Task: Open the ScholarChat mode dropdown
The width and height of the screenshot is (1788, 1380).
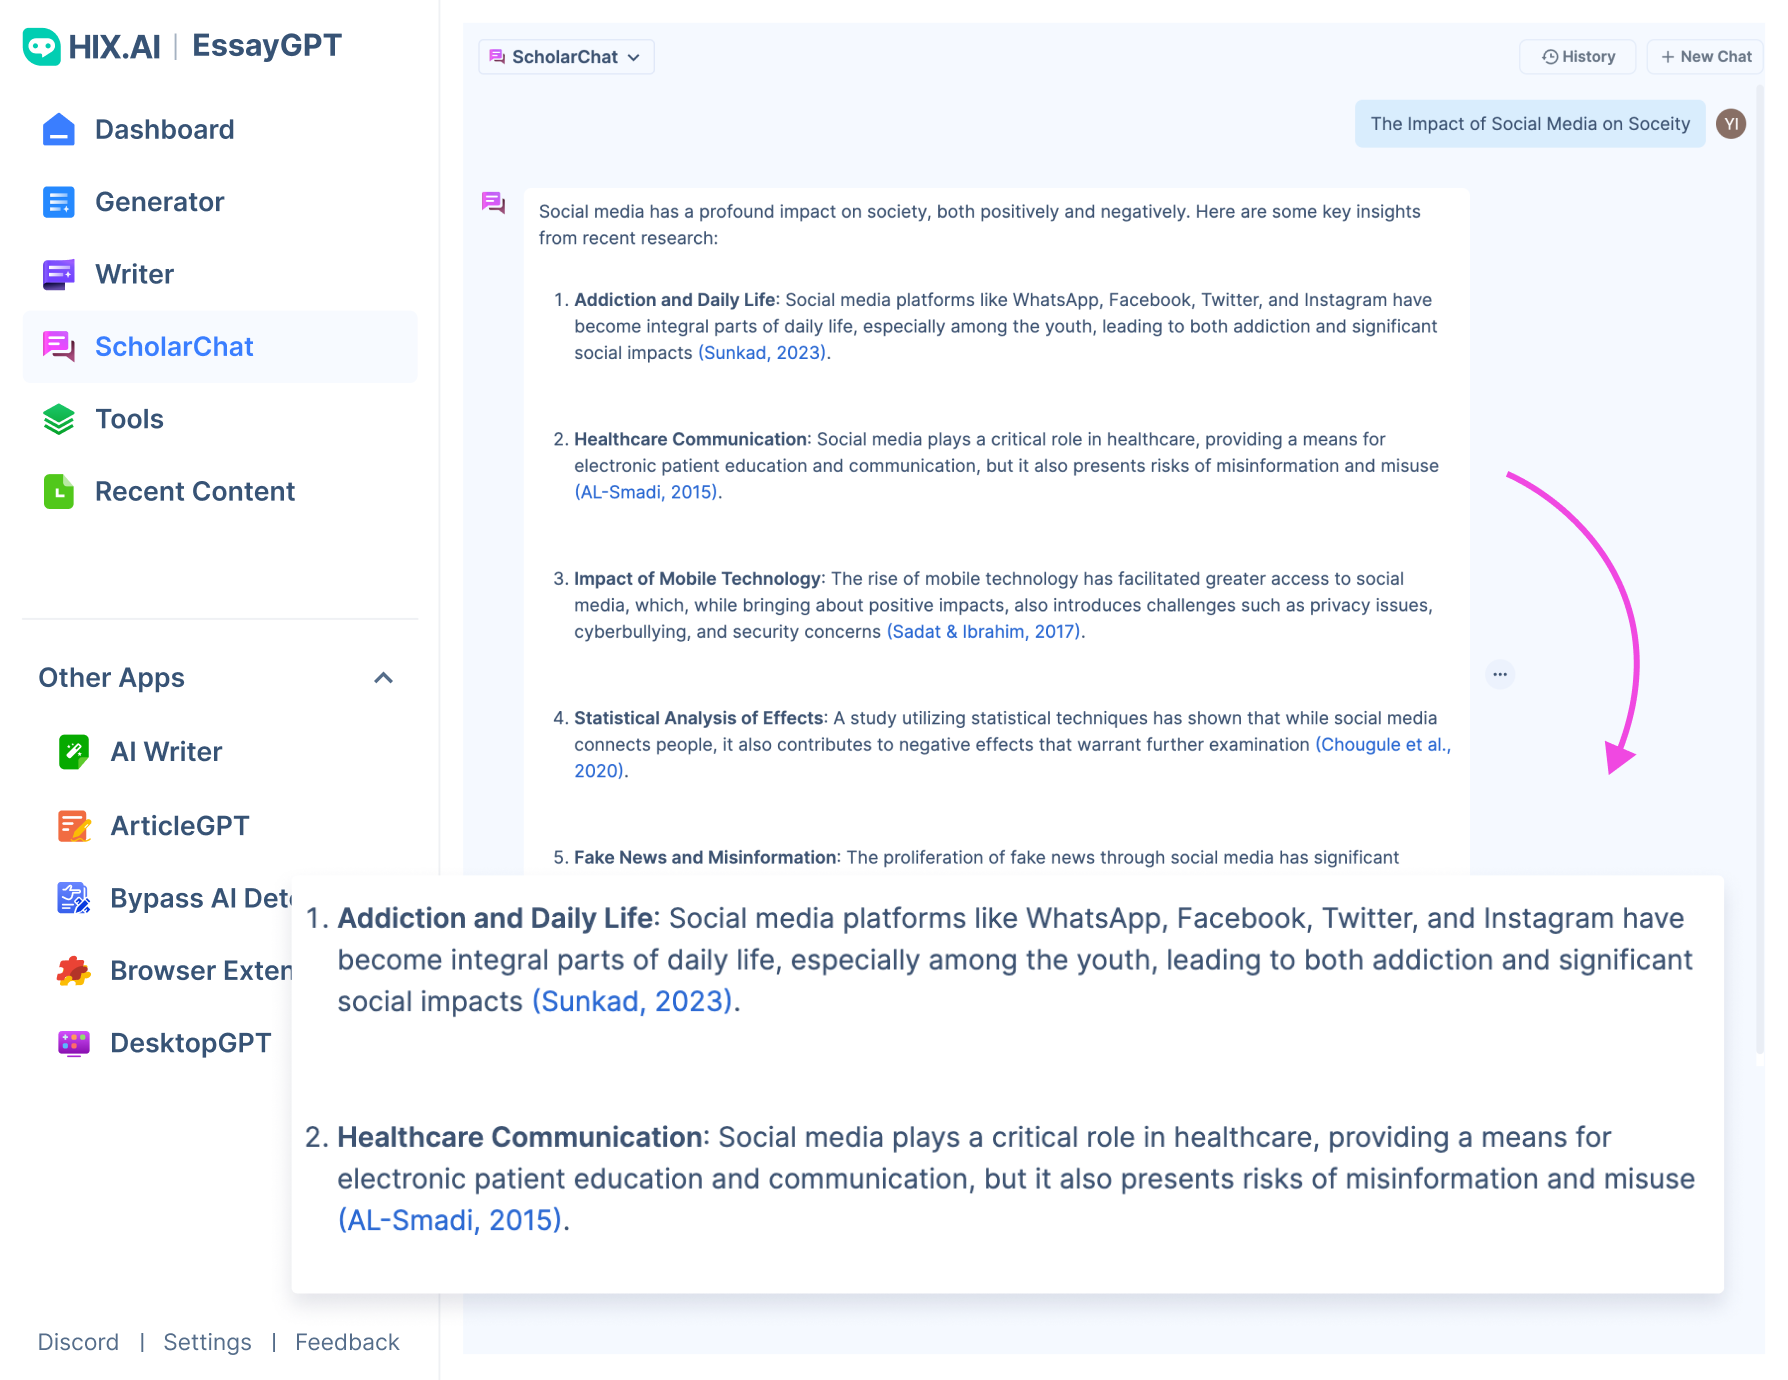Action: 566,57
